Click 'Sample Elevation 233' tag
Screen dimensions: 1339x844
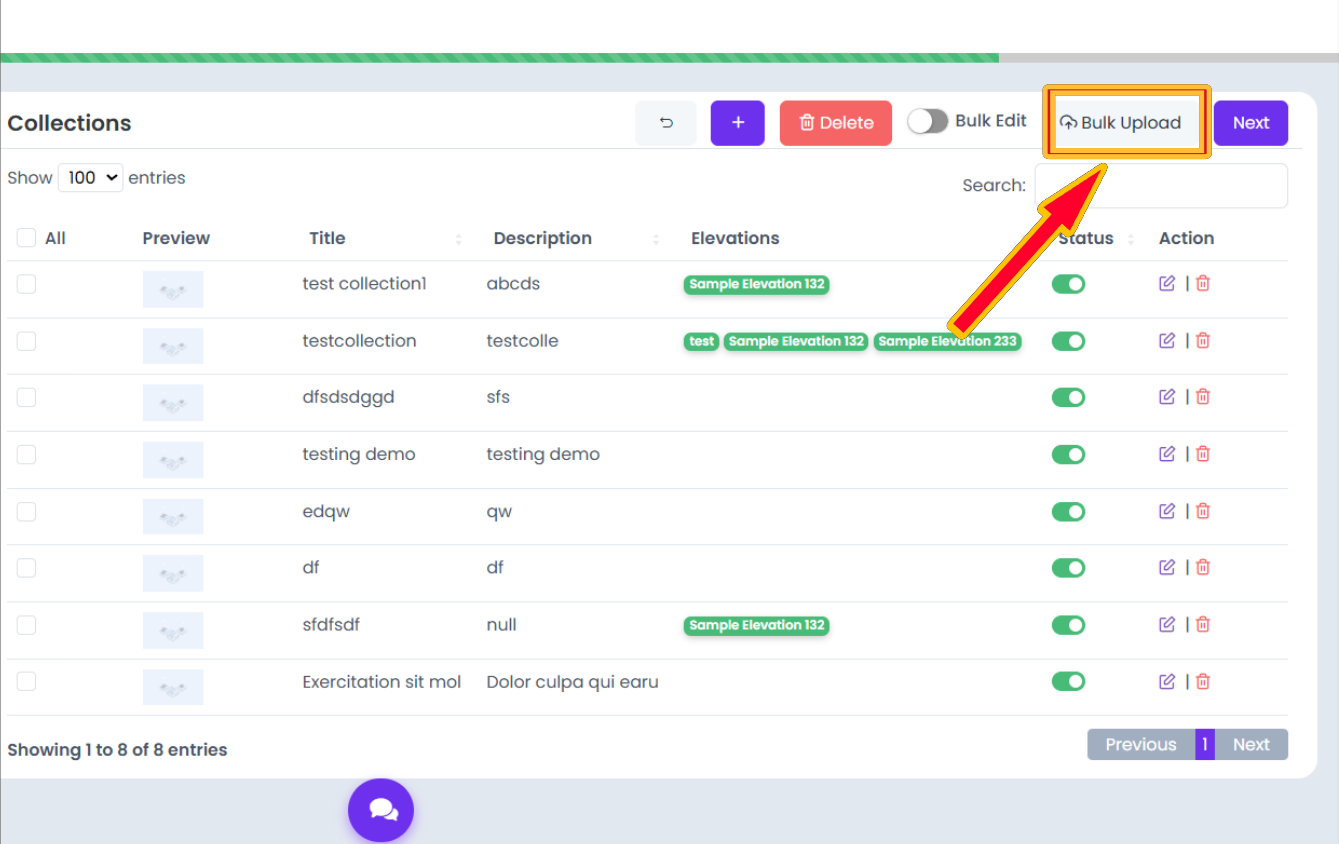(x=947, y=341)
